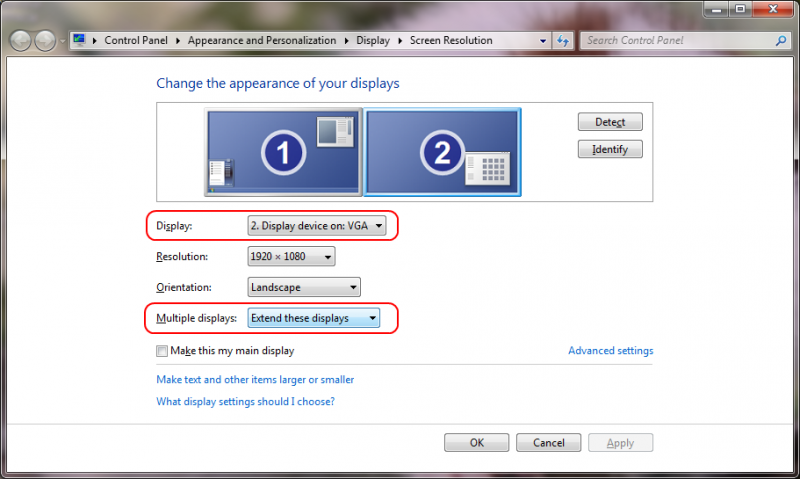The height and width of the screenshot is (479, 800).
Task: Select monitor 1 thumbnail
Action: click(283, 152)
